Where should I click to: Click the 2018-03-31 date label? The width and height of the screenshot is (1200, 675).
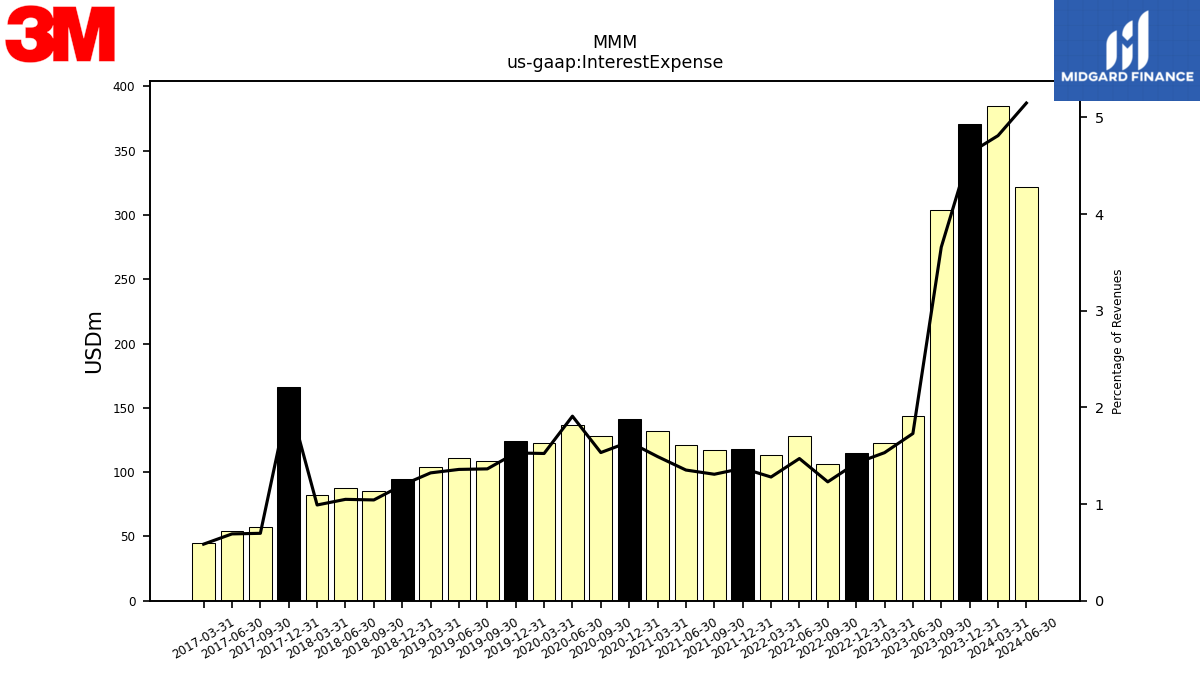(x=317, y=638)
